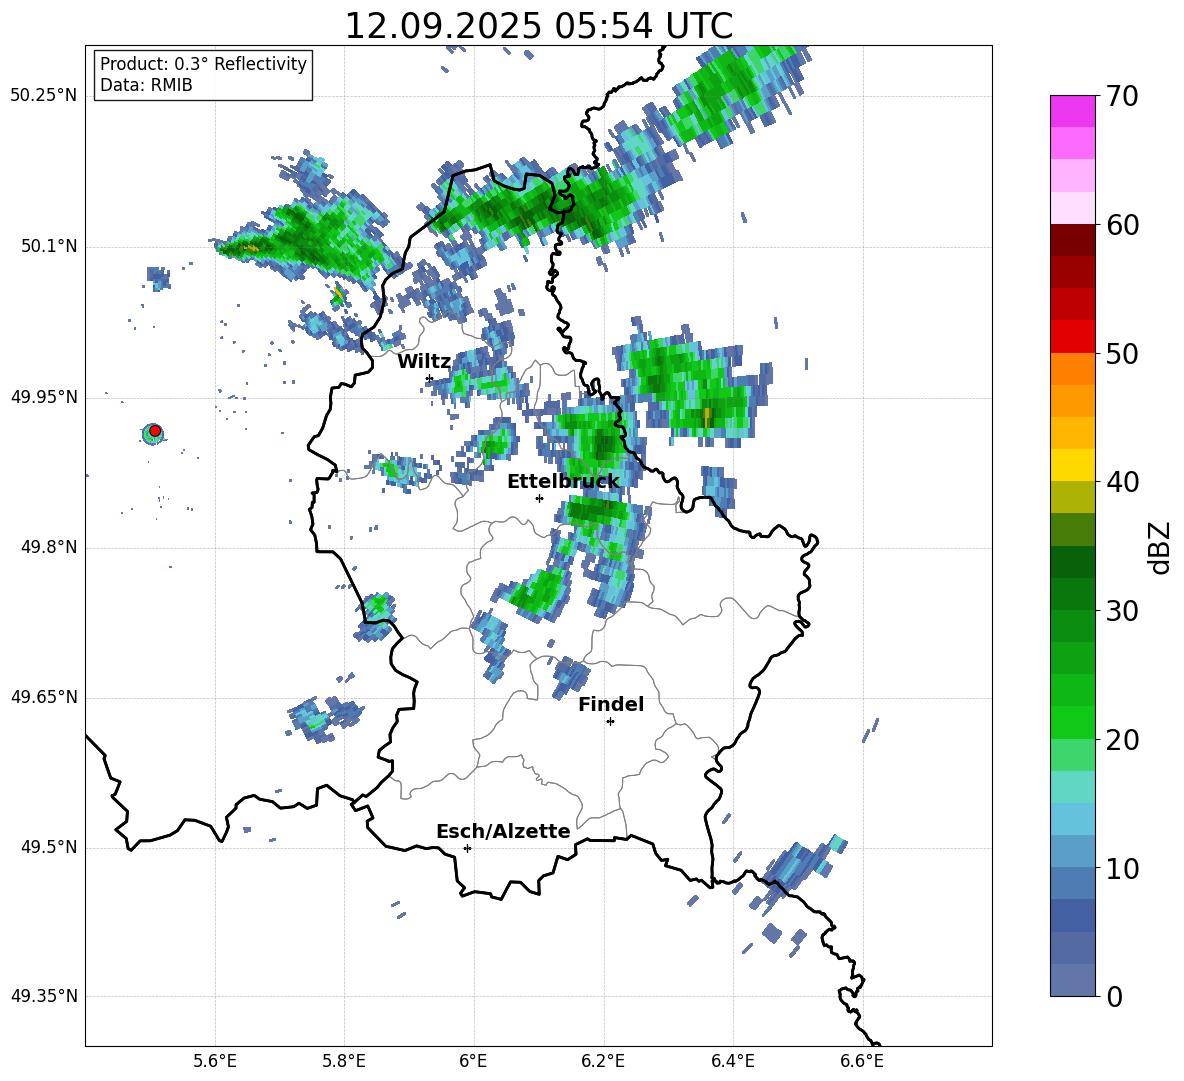Click the 'Data: RMIB' text
1184x1081 pixels.
[x=146, y=85]
